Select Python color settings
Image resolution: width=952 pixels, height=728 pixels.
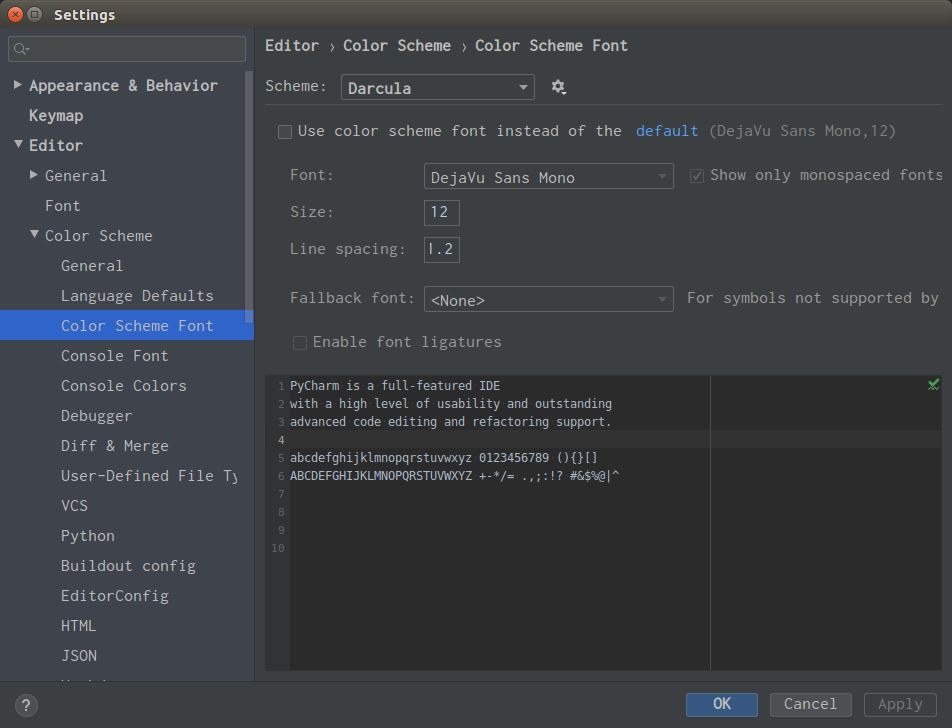click(x=87, y=536)
